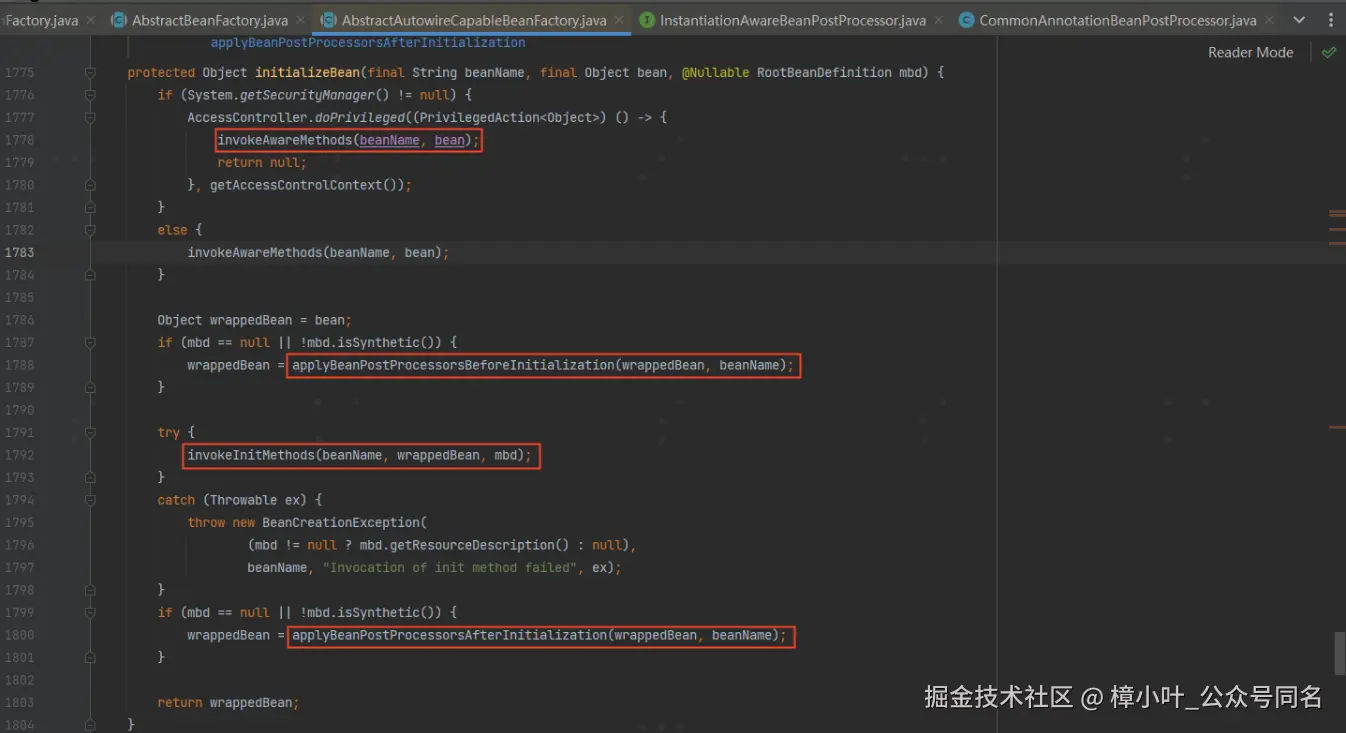Screen dimensions: 1346x733
Task: Click invokeInitMethods call on line 1792
Action: point(251,455)
